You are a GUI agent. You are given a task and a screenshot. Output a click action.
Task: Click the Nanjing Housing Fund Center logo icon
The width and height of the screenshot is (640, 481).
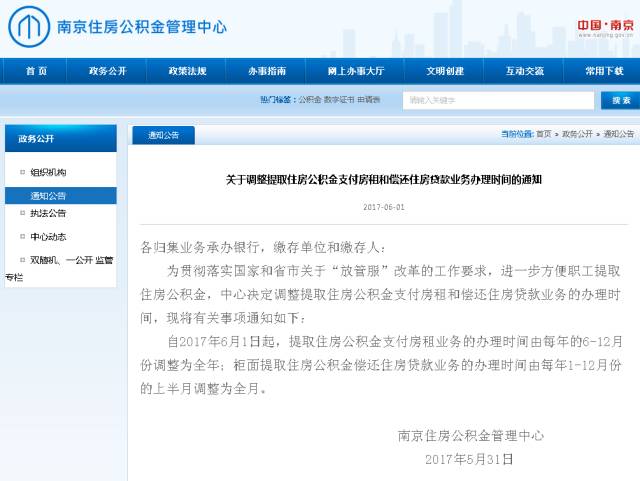[x=29, y=27]
